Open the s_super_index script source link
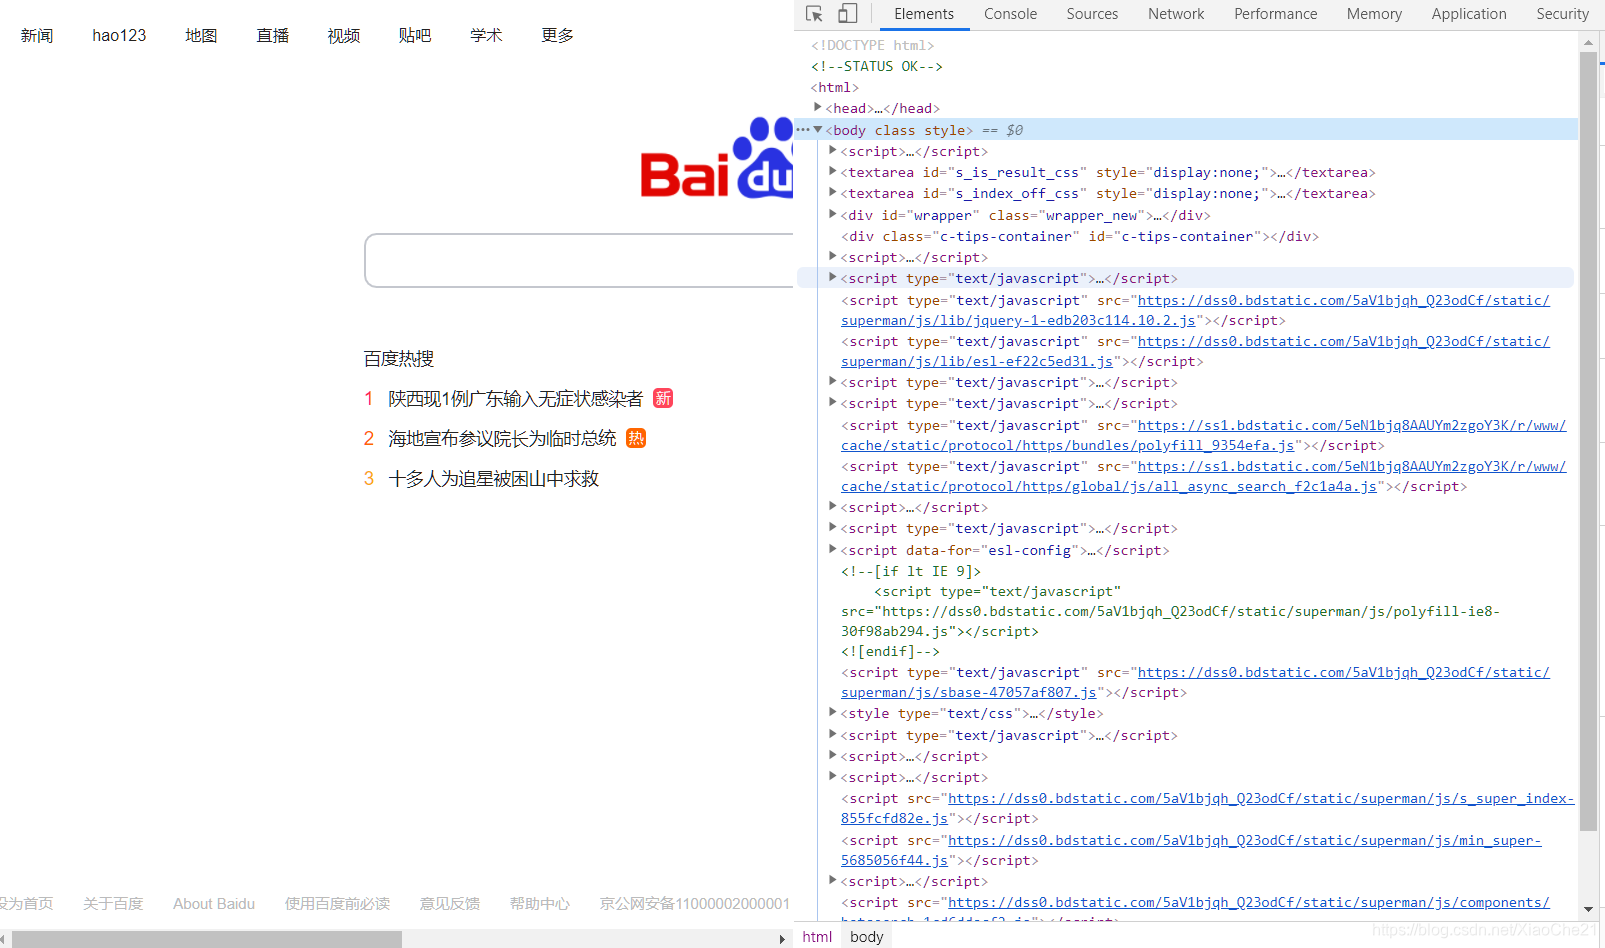Viewport: 1605px width, 948px height. (1261, 798)
